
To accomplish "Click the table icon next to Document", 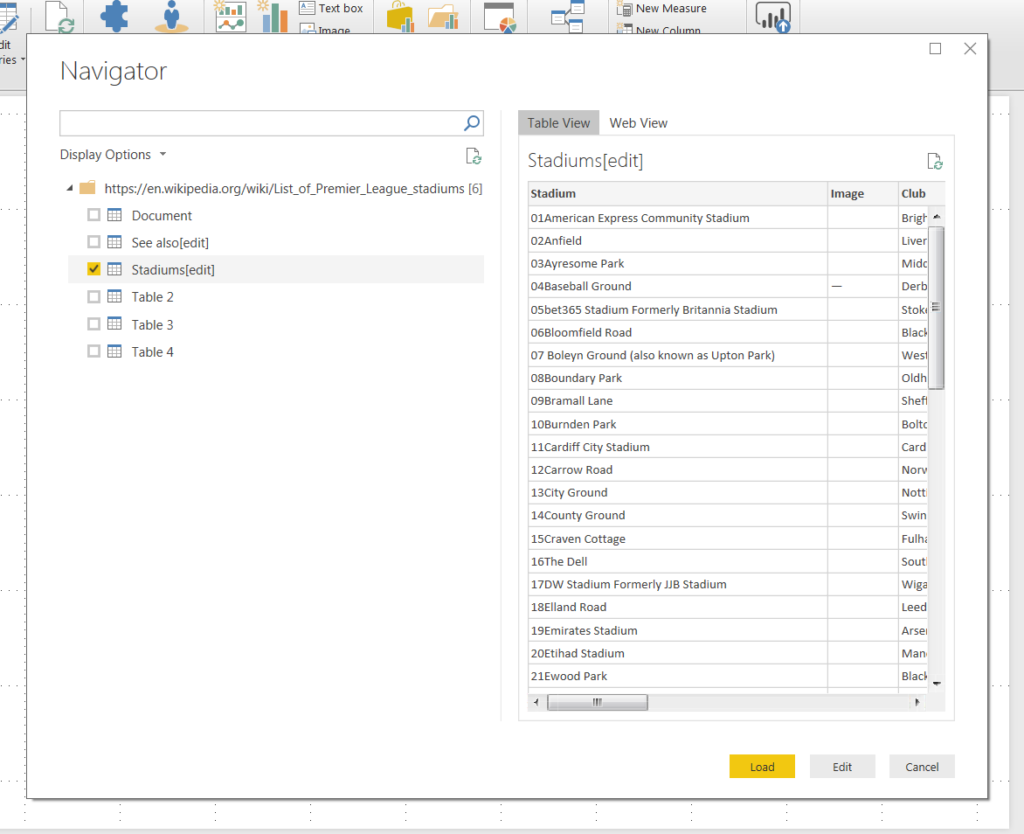I will tap(114, 215).
